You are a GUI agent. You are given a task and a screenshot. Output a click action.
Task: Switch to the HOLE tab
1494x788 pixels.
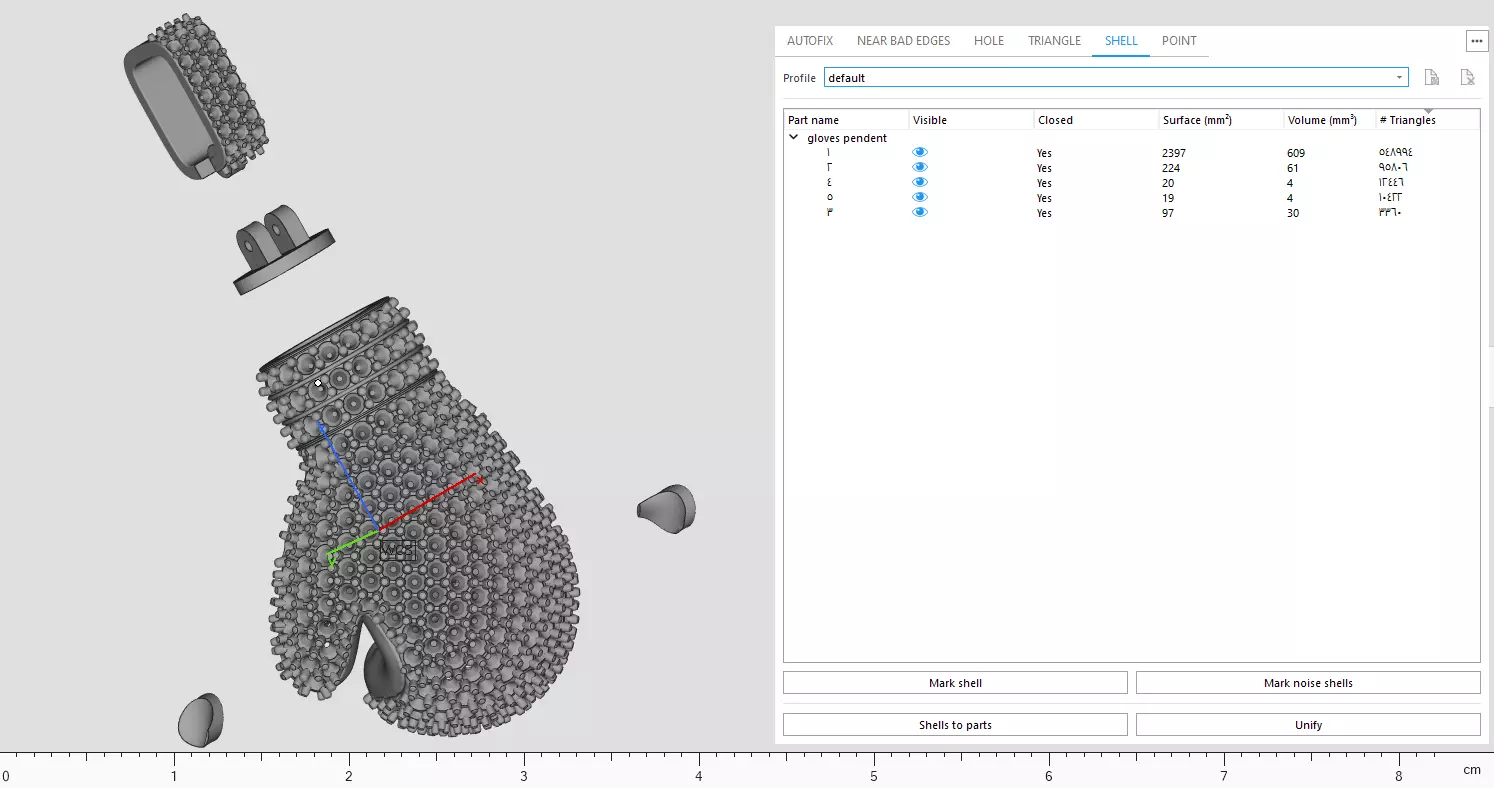(x=989, y=41)
